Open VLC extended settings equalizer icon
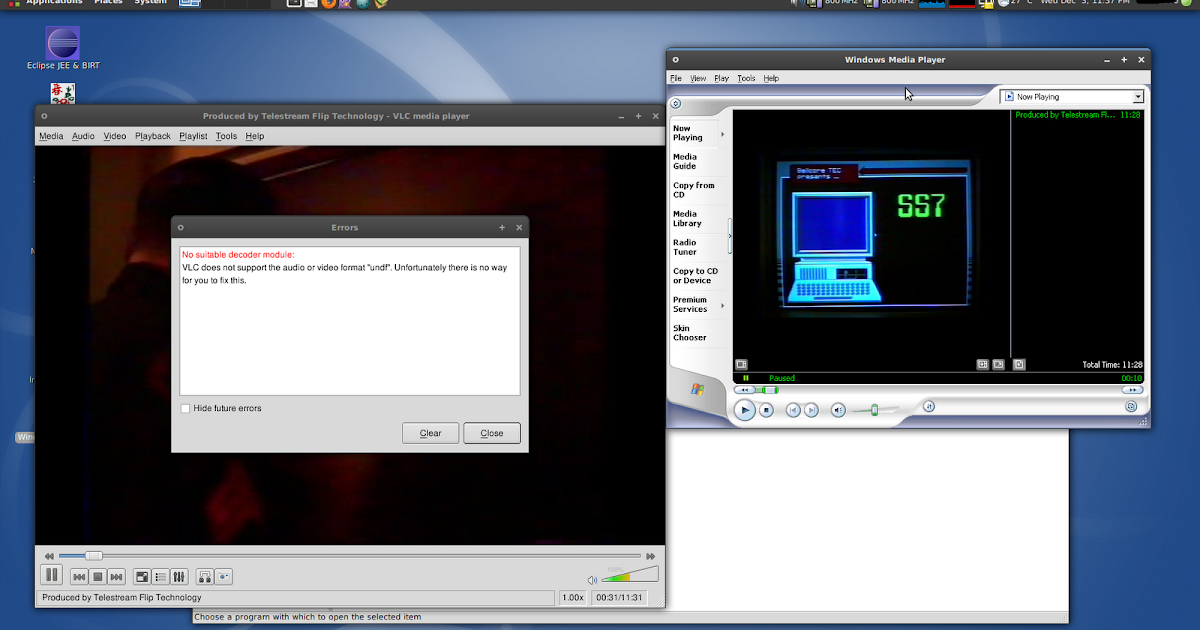1200x630 pixels. (179, 577)
